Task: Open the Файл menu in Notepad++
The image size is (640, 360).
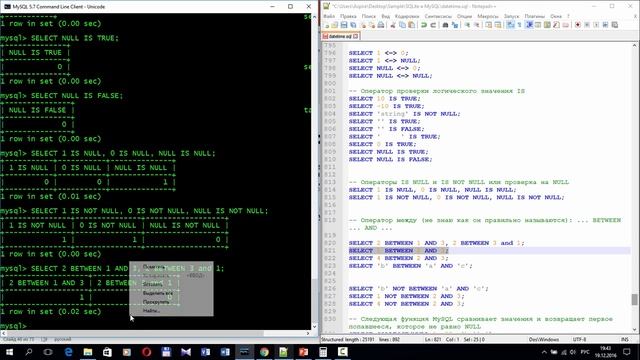Action: pyautogui.click(x=329, y=16)
